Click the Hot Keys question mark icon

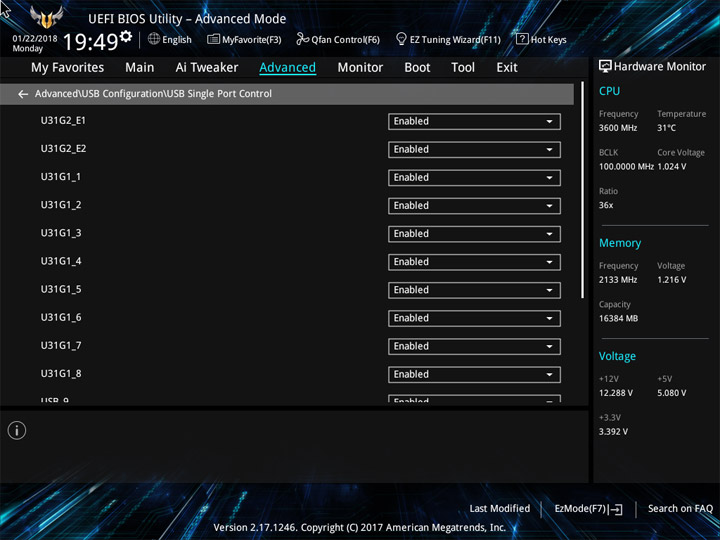click(x=522, y=39)
